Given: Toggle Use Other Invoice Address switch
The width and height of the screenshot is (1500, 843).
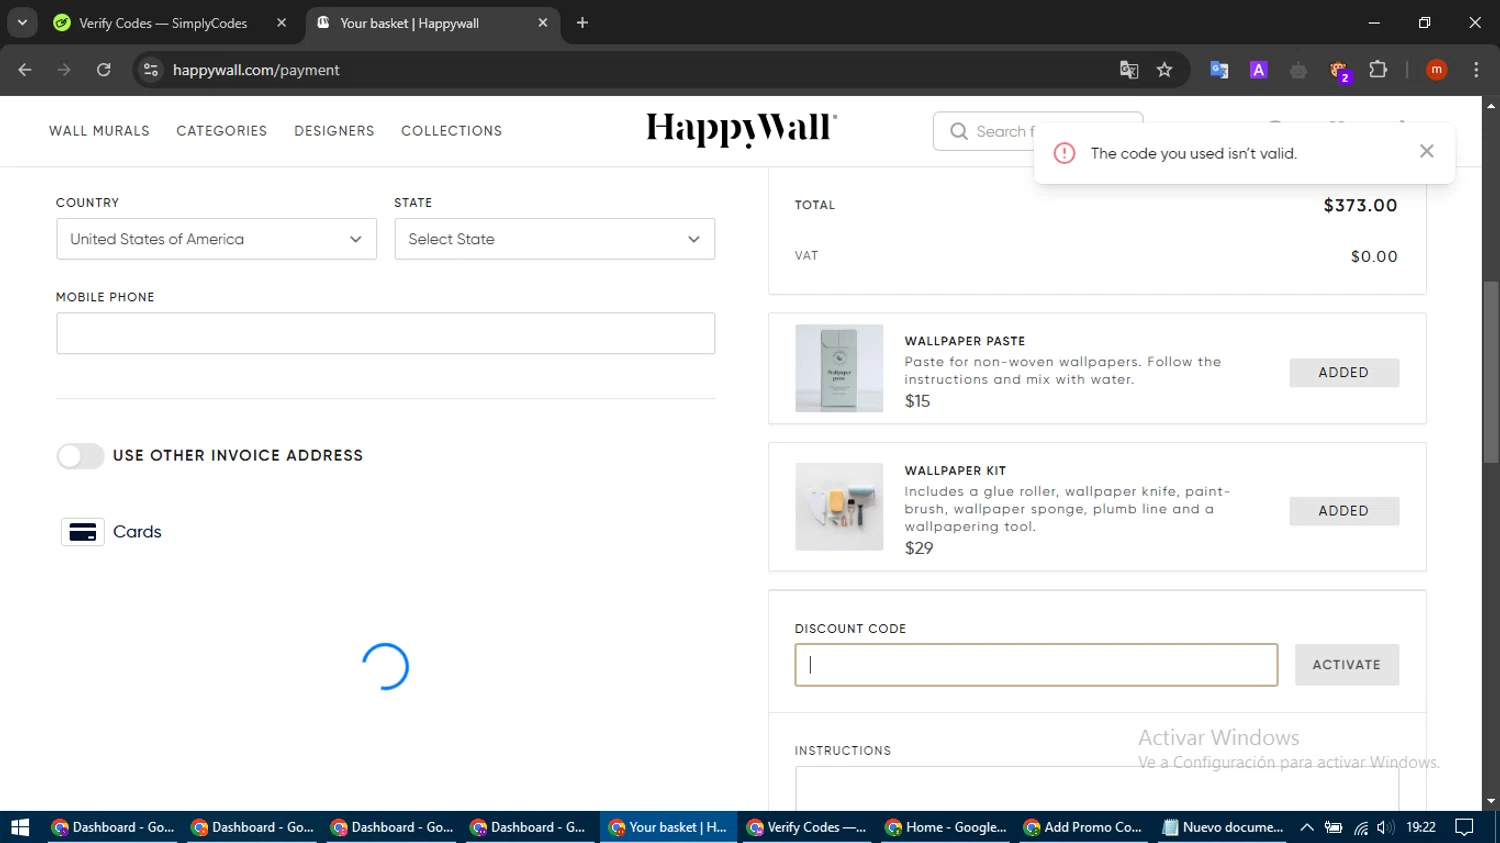Looking at the screenshot, I should pyautogui.click(x=80, y=456).
